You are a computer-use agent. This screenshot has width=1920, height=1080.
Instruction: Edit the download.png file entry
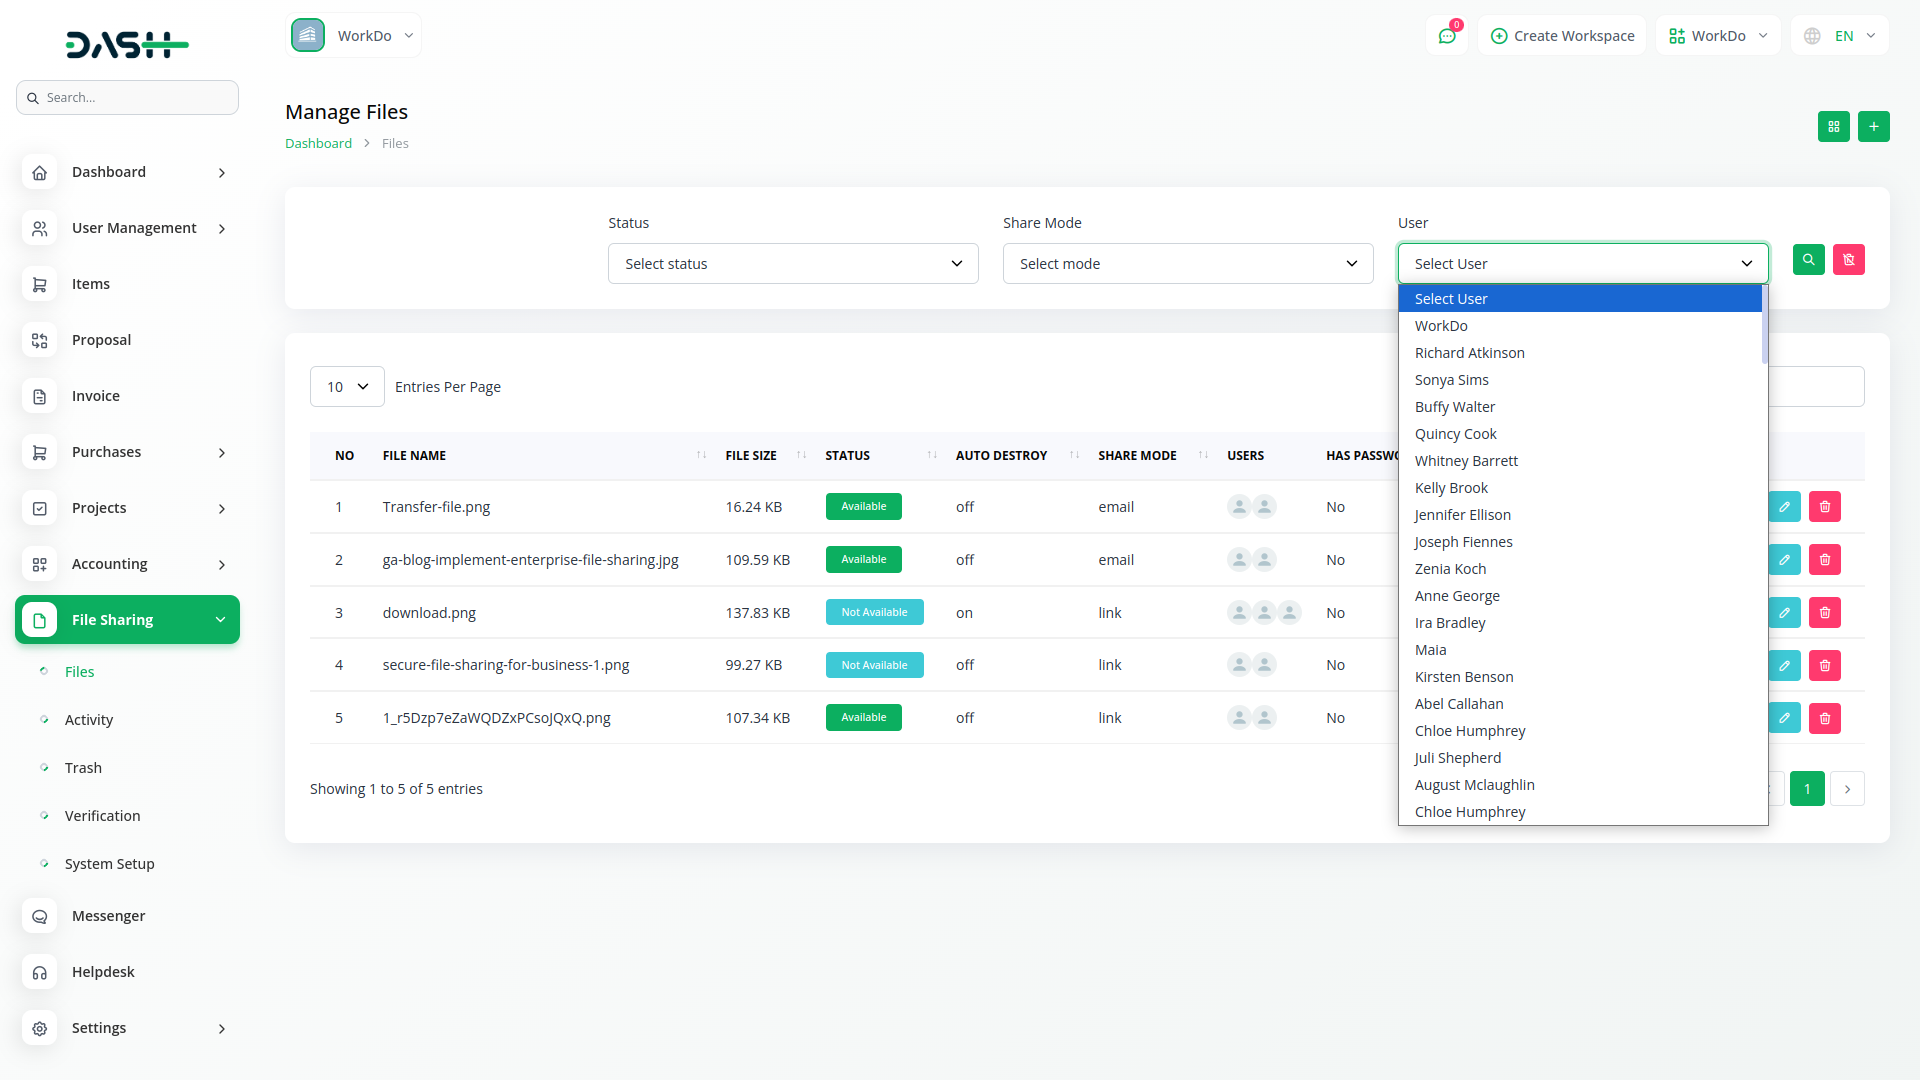pos(1784,613)
